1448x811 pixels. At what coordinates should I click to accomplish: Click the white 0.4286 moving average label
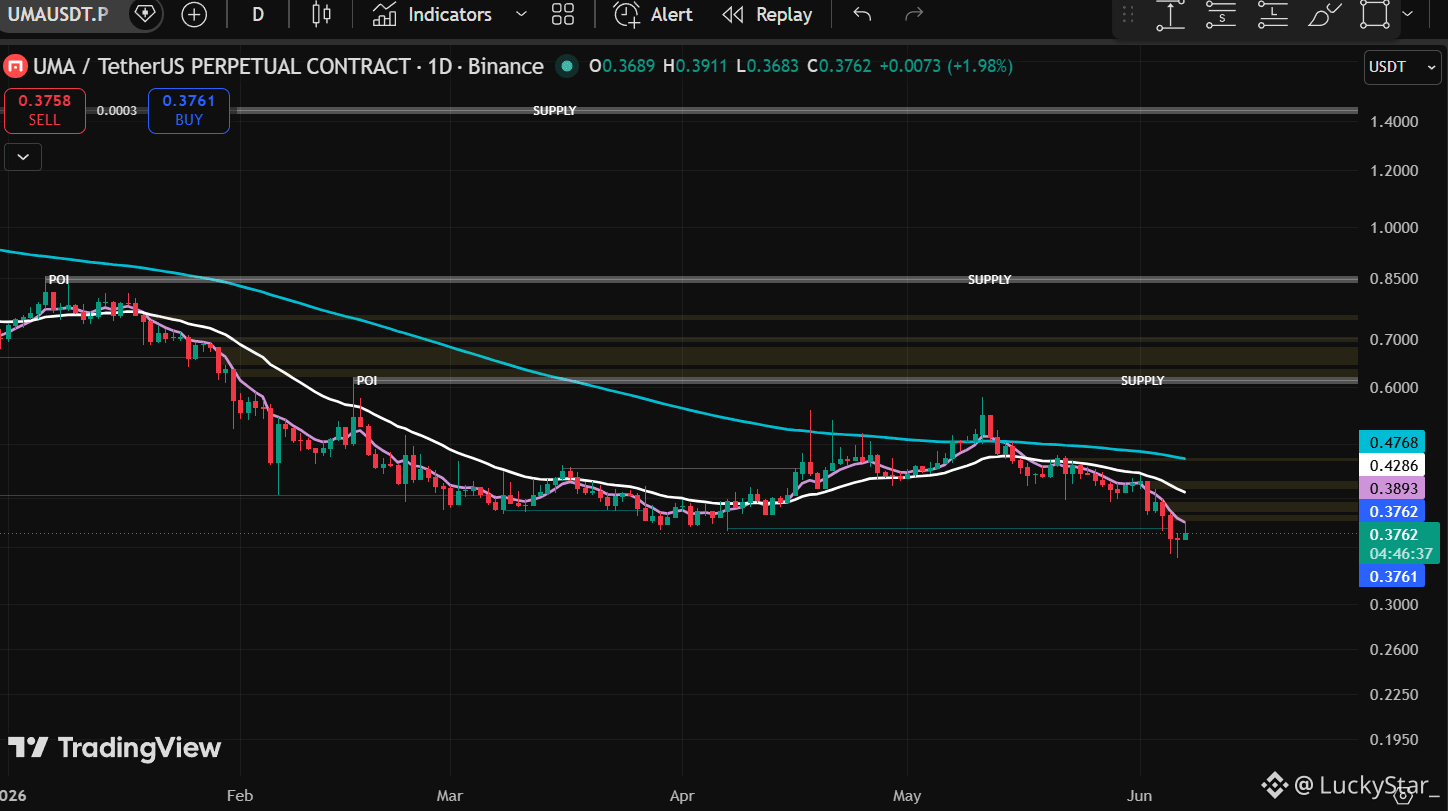pyautogui.click(x=1393, y=465)
